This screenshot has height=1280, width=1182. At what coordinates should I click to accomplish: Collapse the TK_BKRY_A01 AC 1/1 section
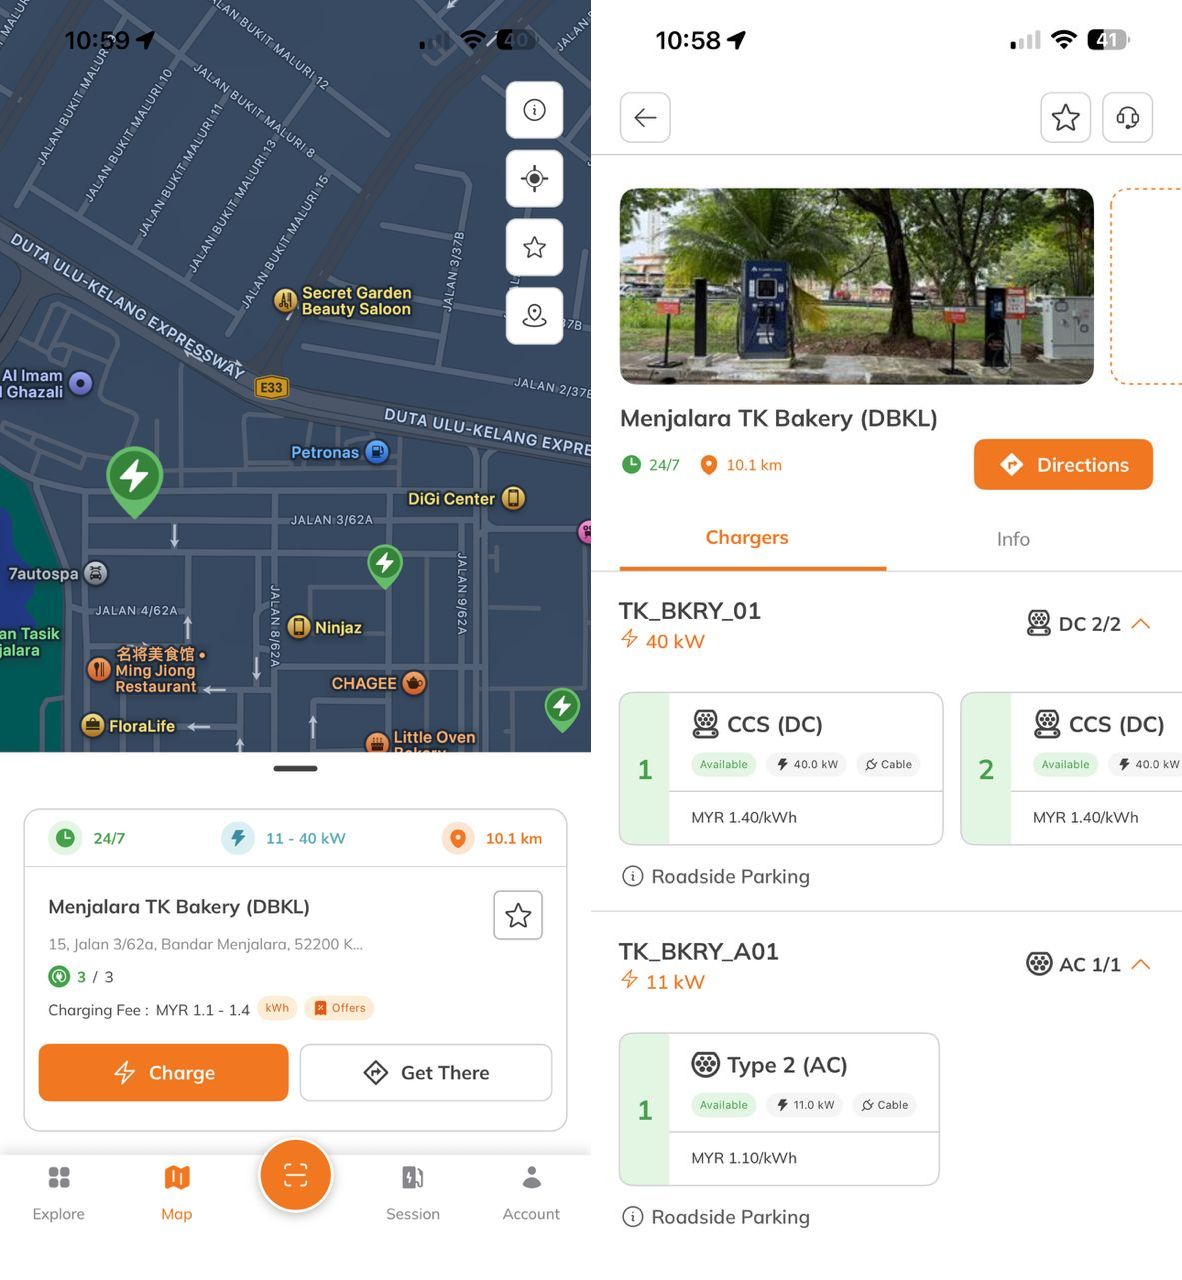tap(1140, 965)
